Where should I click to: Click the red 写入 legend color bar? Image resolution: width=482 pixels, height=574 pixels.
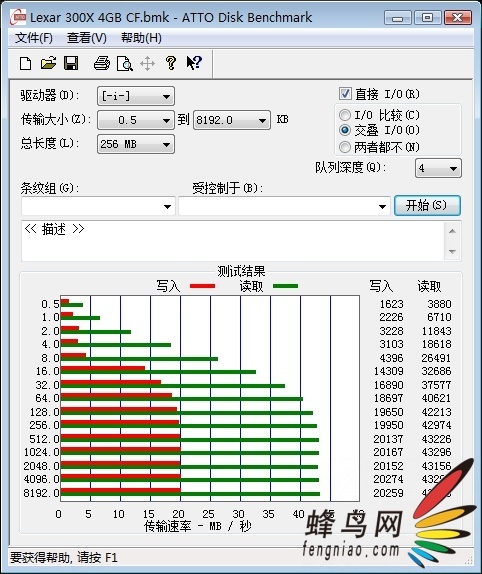[202, 286]
